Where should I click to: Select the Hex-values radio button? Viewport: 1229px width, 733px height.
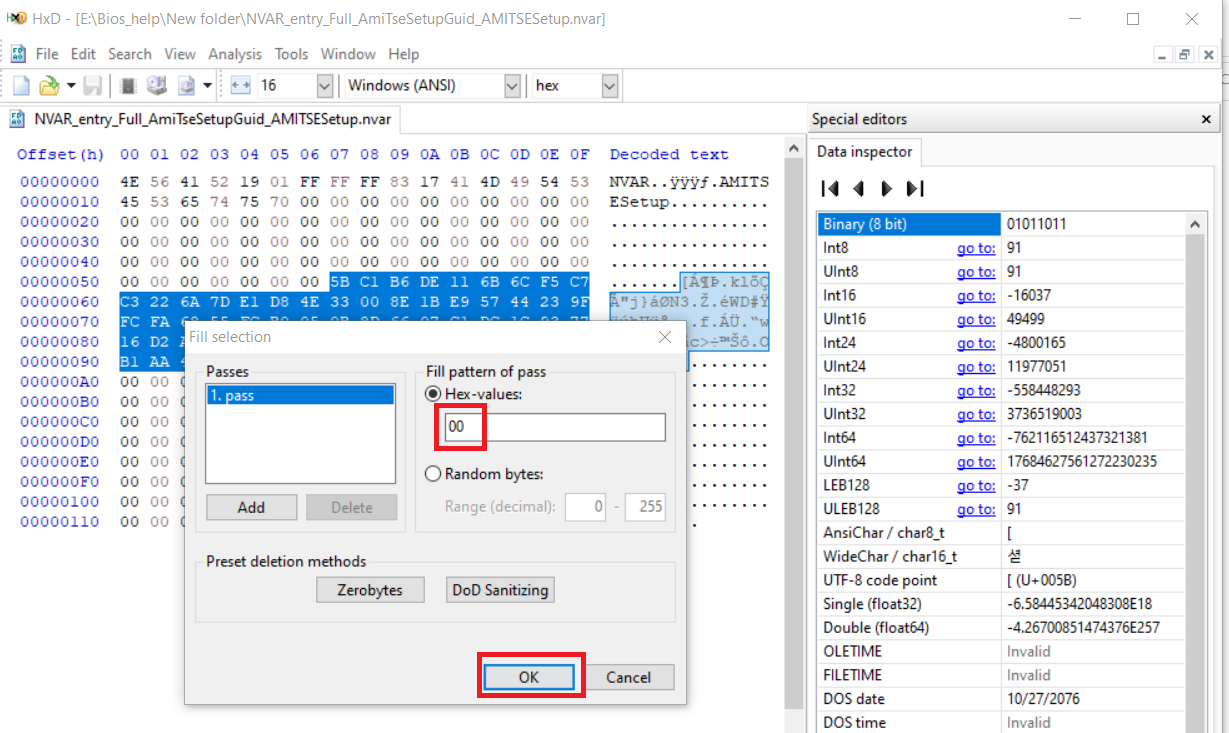coord(434,394)
